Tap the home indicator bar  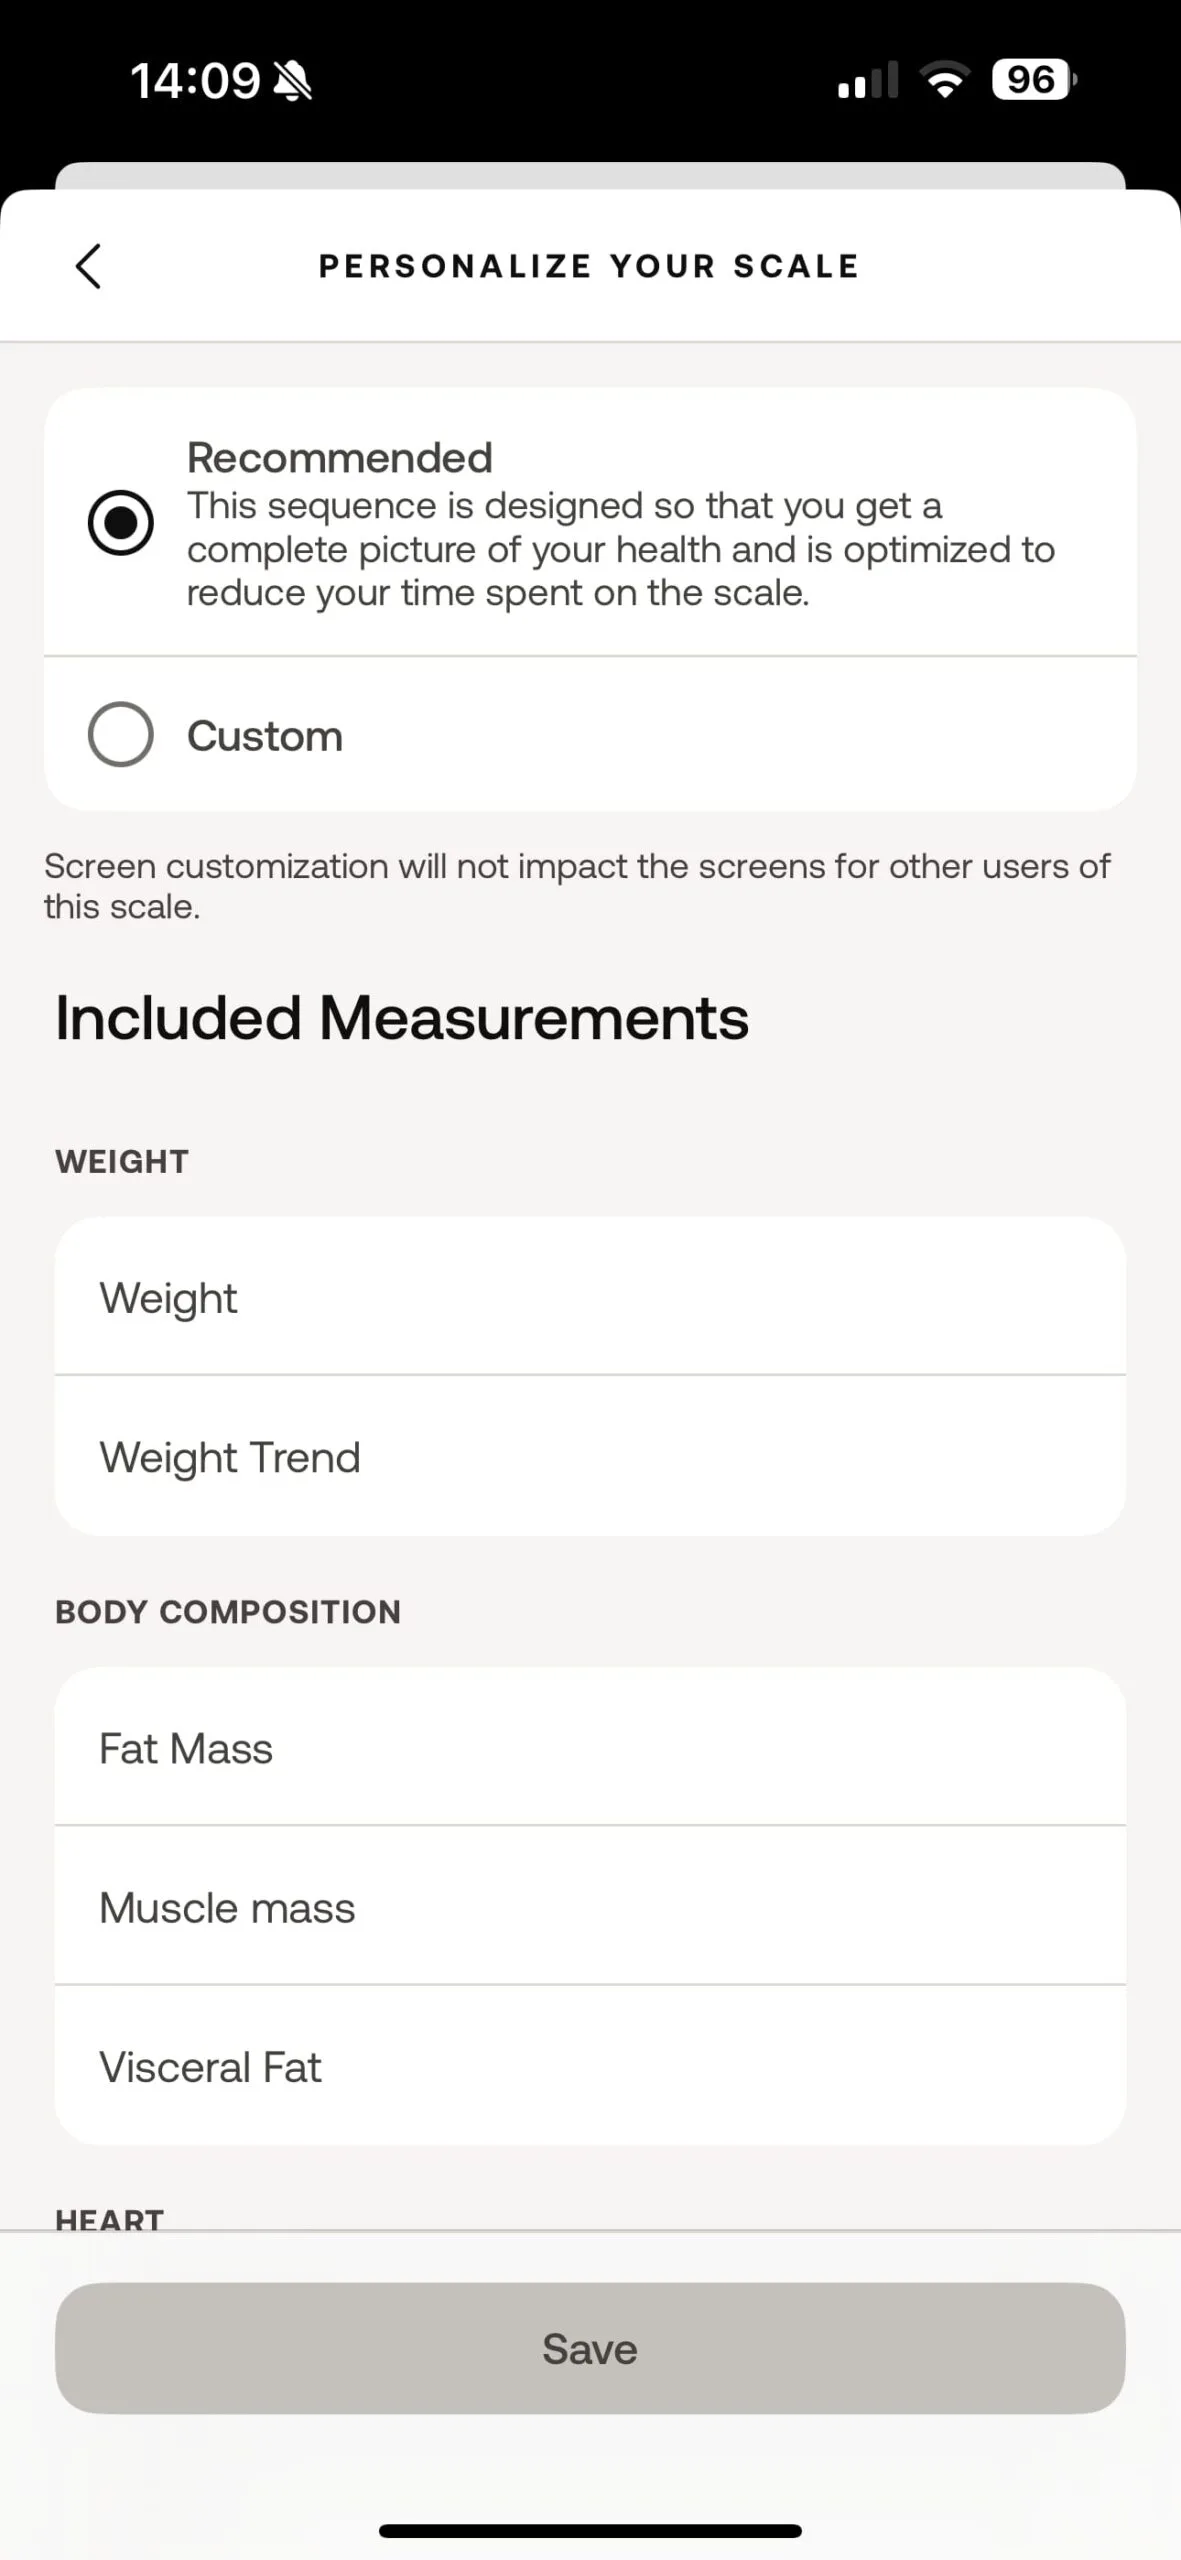(590, 2531)
